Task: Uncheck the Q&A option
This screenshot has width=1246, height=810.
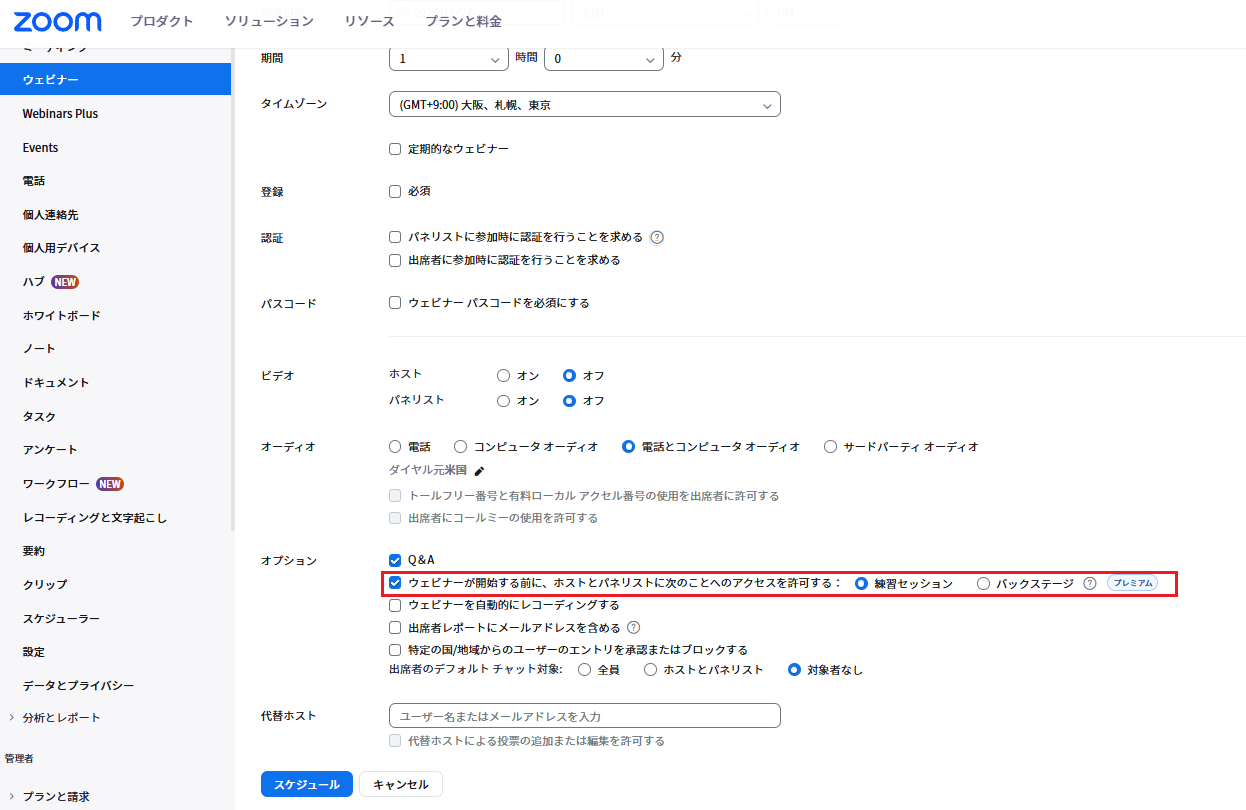Action: [x=395, y=560]
